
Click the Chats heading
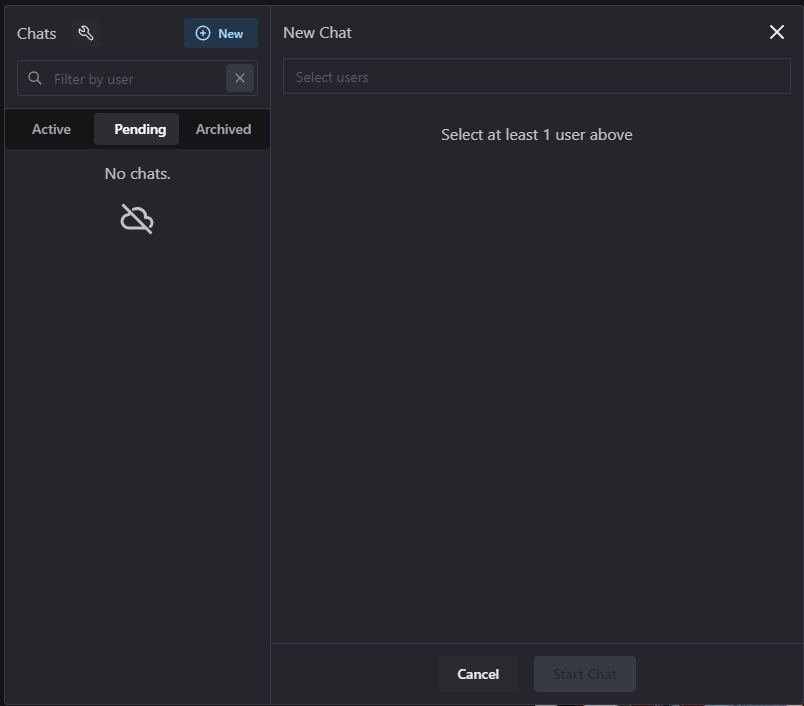36,34
